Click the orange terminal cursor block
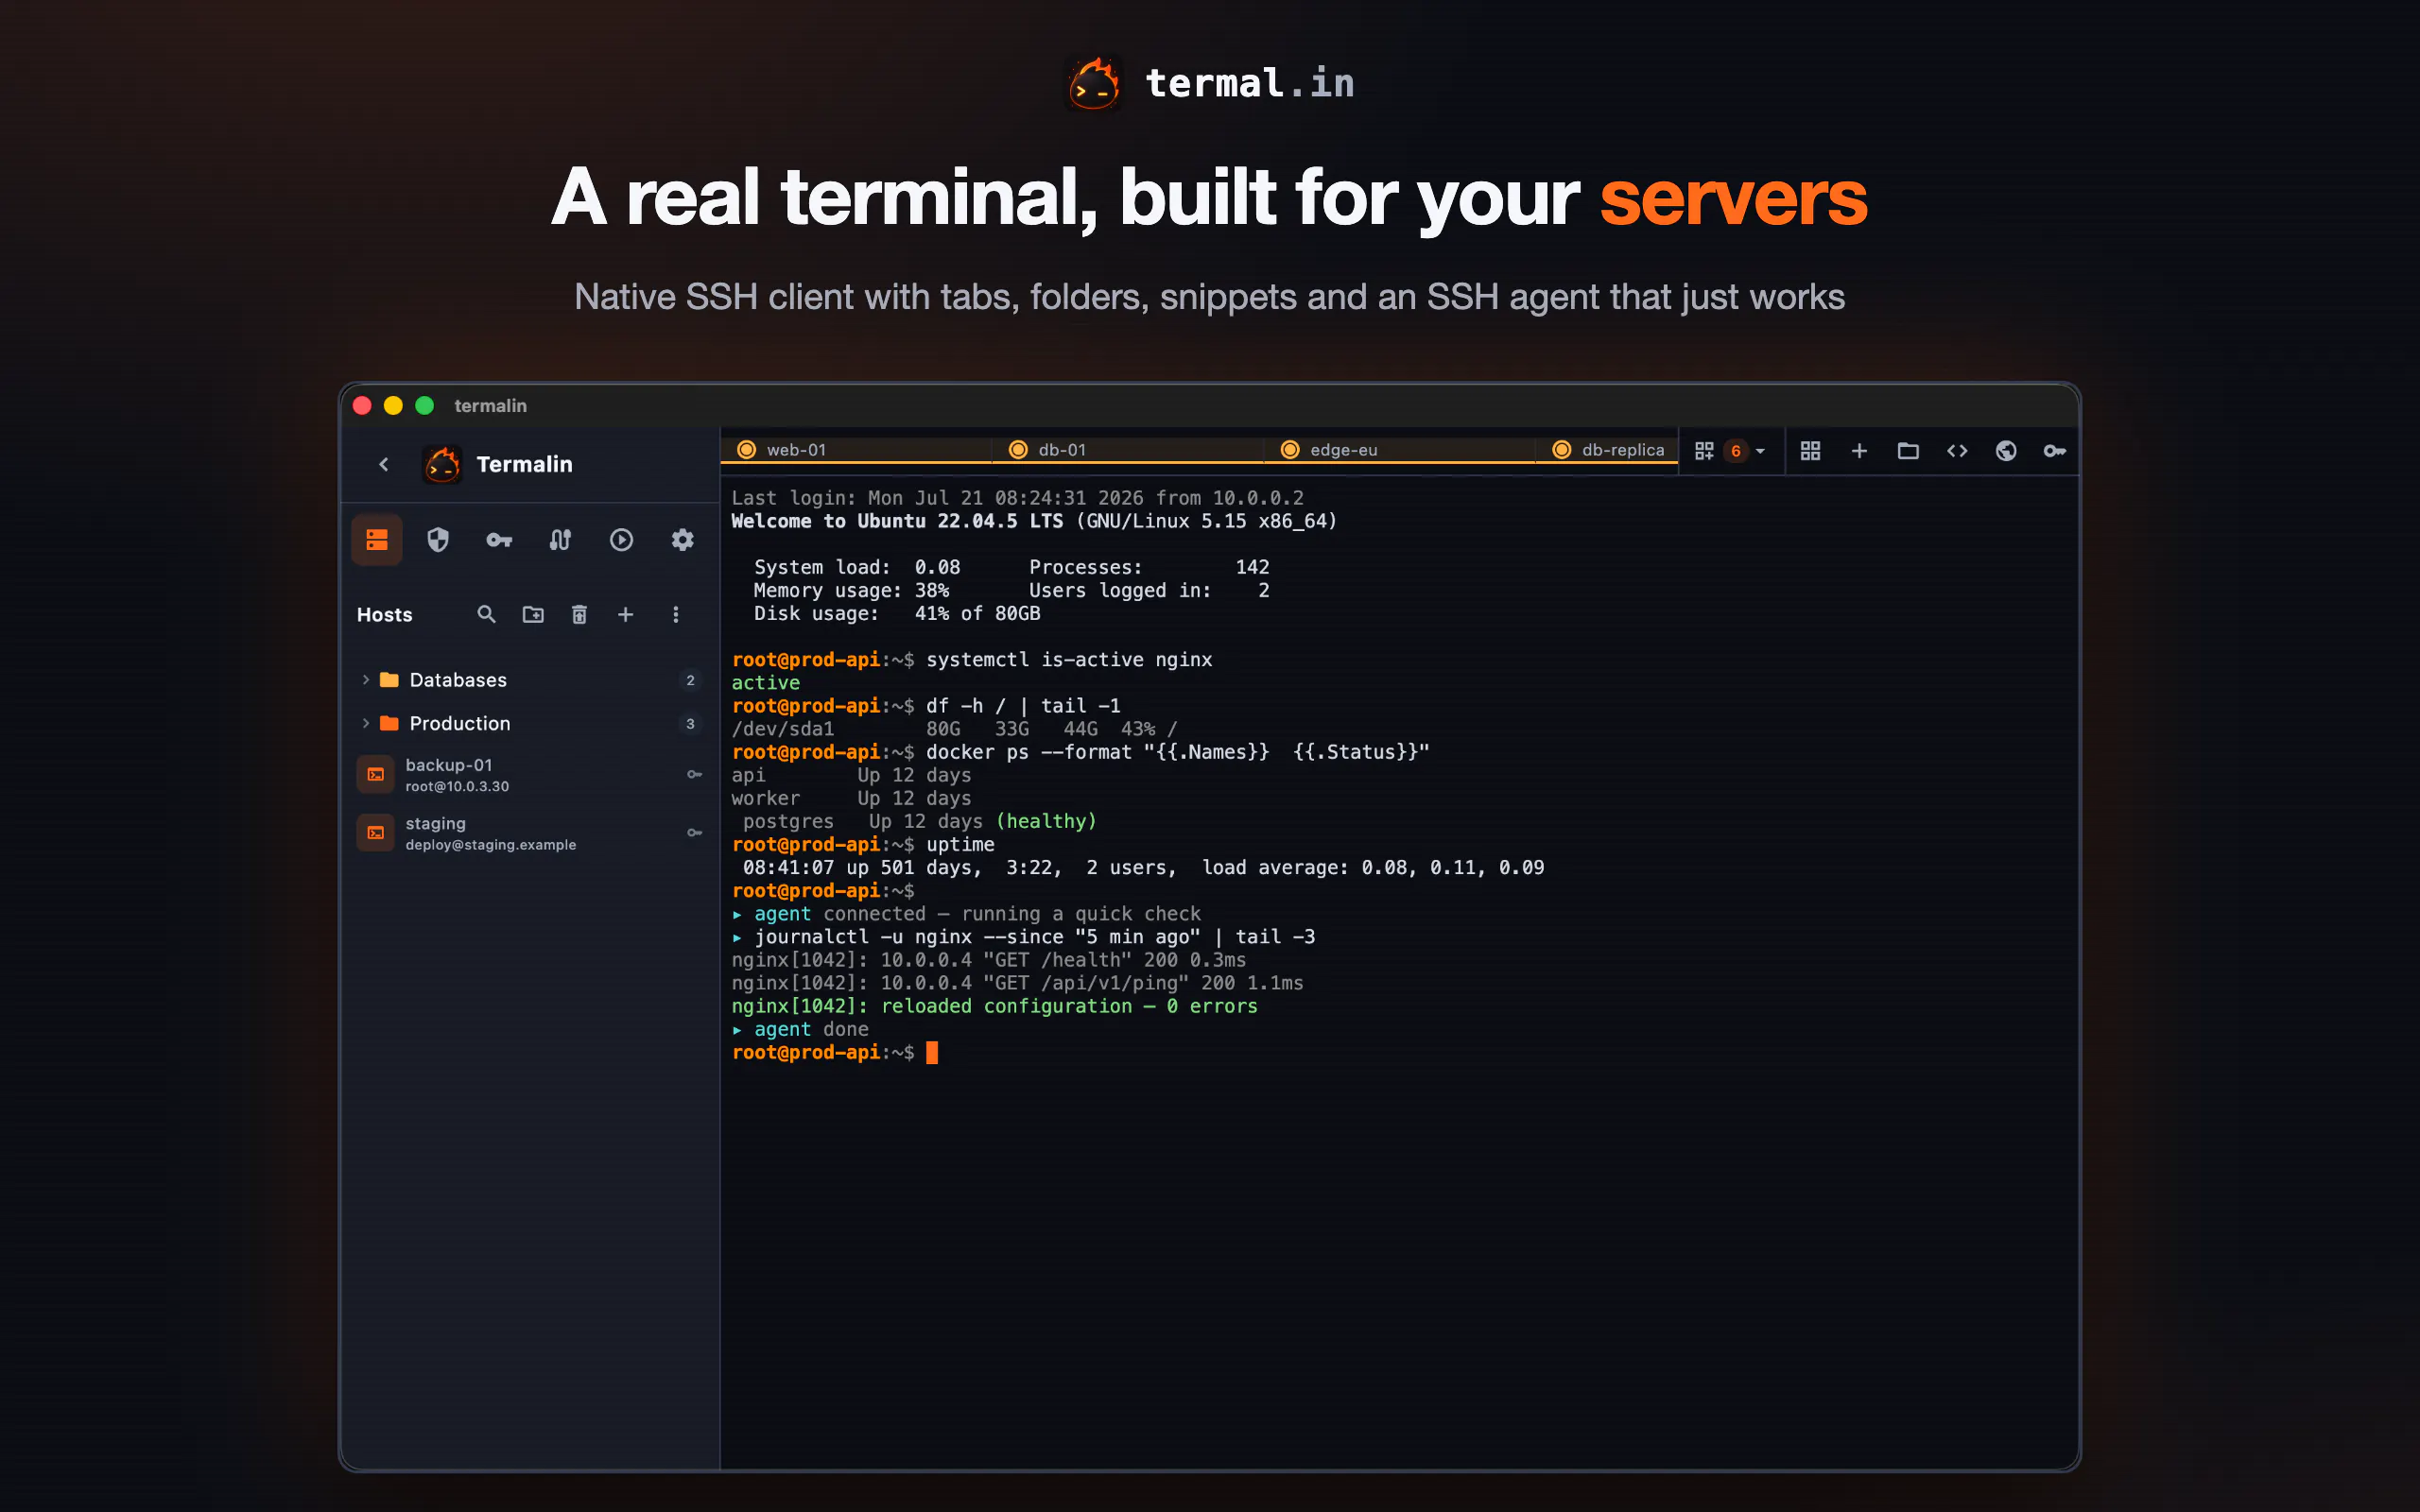2420x1512 pixels. point(932,1052)
